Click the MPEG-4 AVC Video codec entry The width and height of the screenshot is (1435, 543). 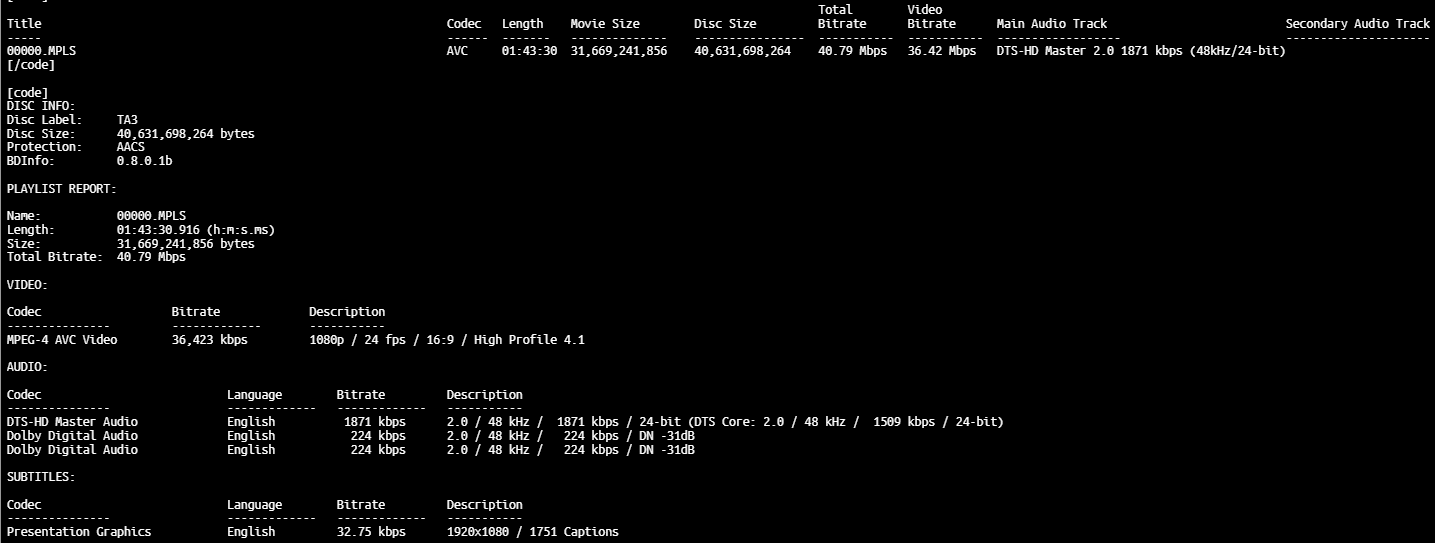coord(62,340)
